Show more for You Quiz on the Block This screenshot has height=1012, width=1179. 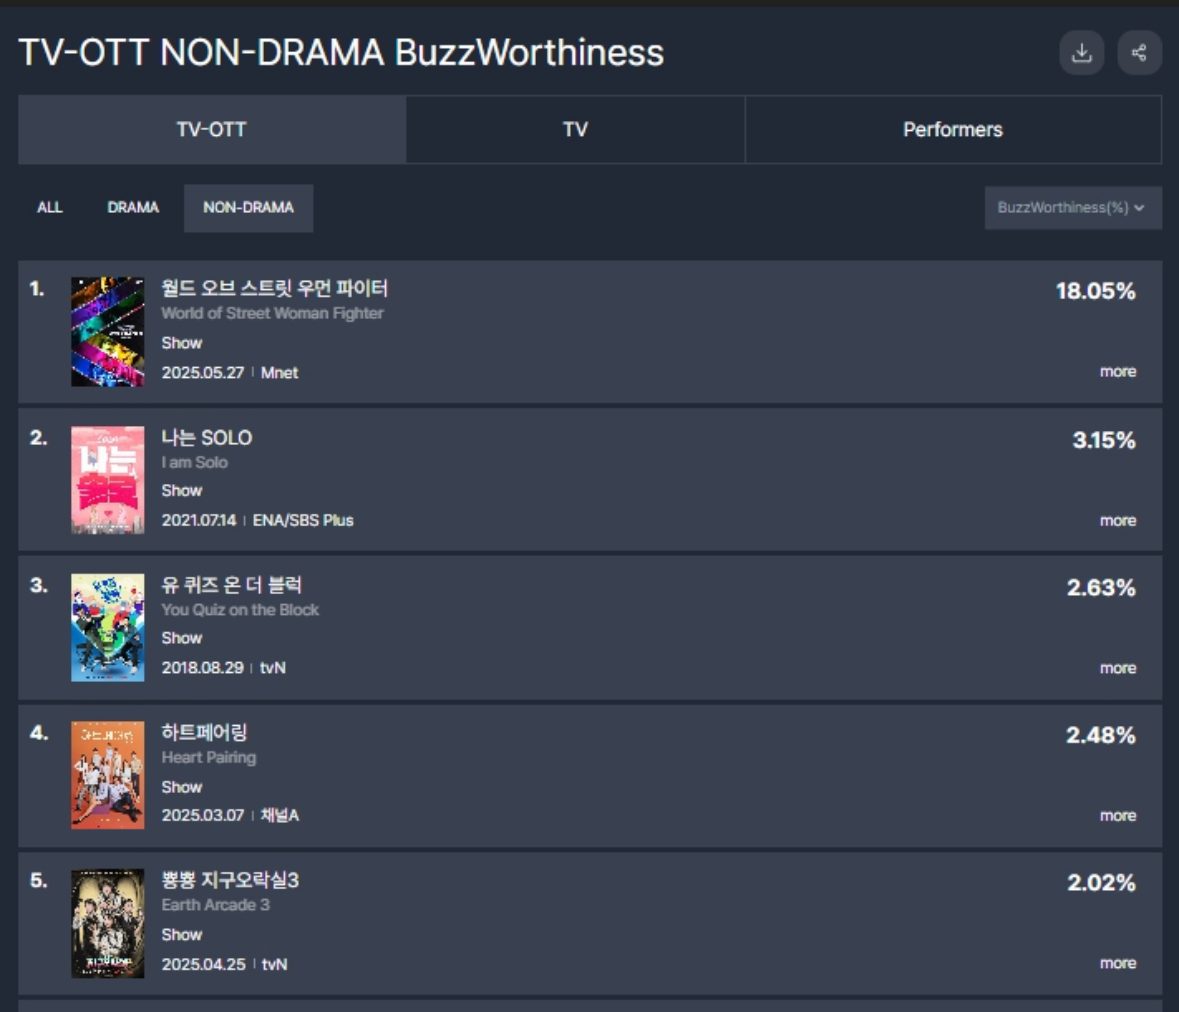1117,668
